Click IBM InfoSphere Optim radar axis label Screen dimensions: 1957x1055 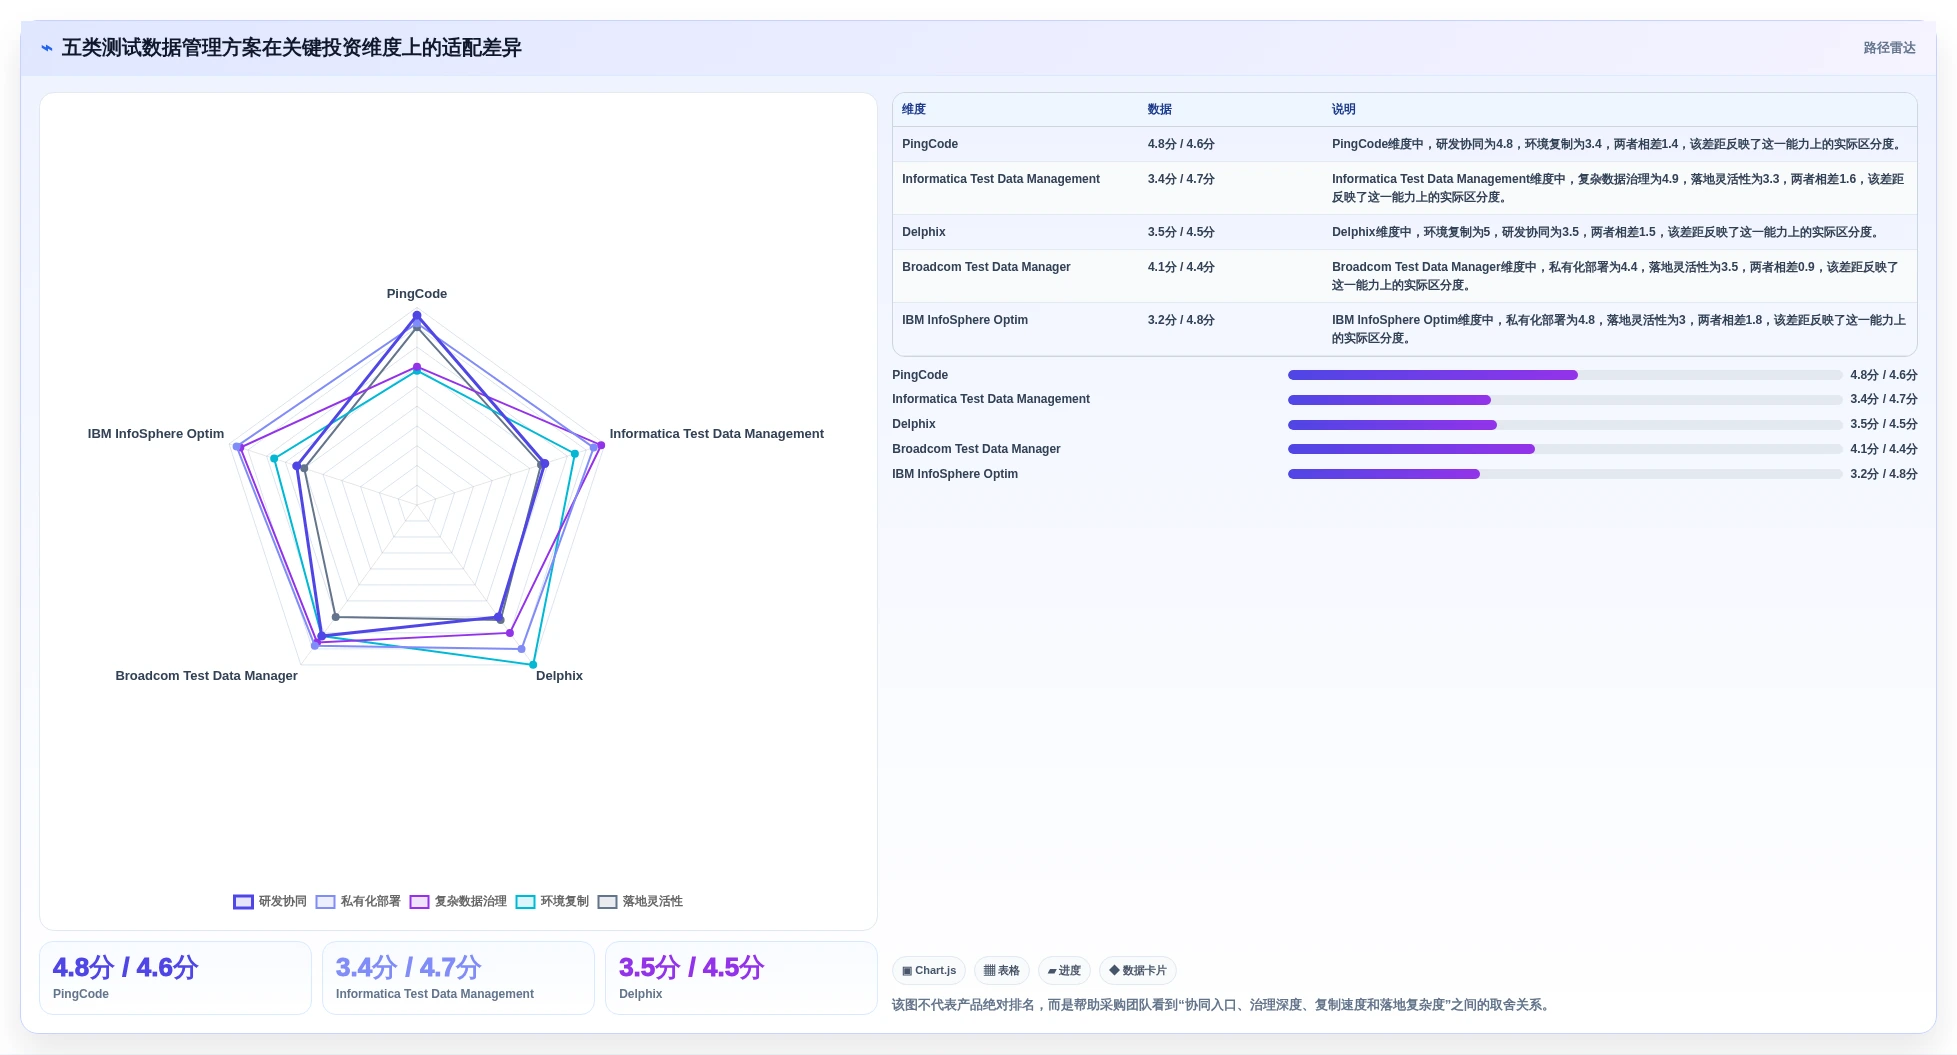pyautogui.click(x=156, y=434)
